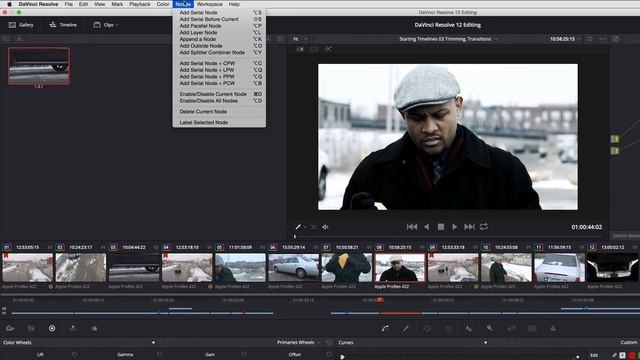Open the Tracker palette icon
Screen dimensions: 640x360
[448, 328]
